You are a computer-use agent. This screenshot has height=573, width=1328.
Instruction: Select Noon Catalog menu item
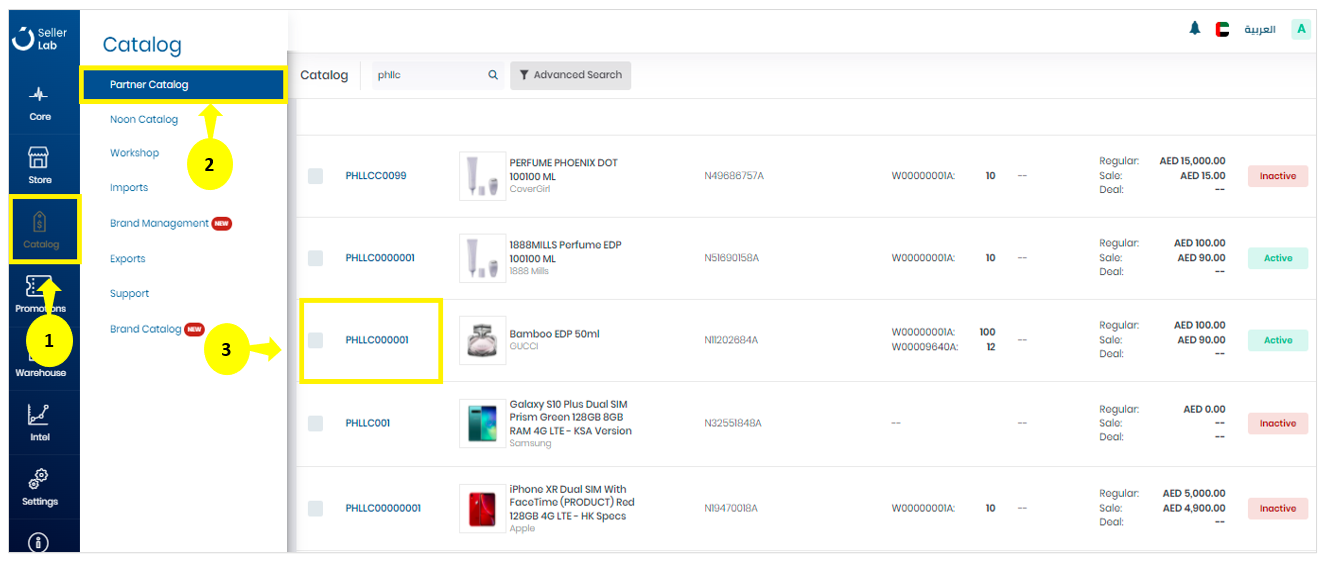pyautogui.click(x=144, y=119)
